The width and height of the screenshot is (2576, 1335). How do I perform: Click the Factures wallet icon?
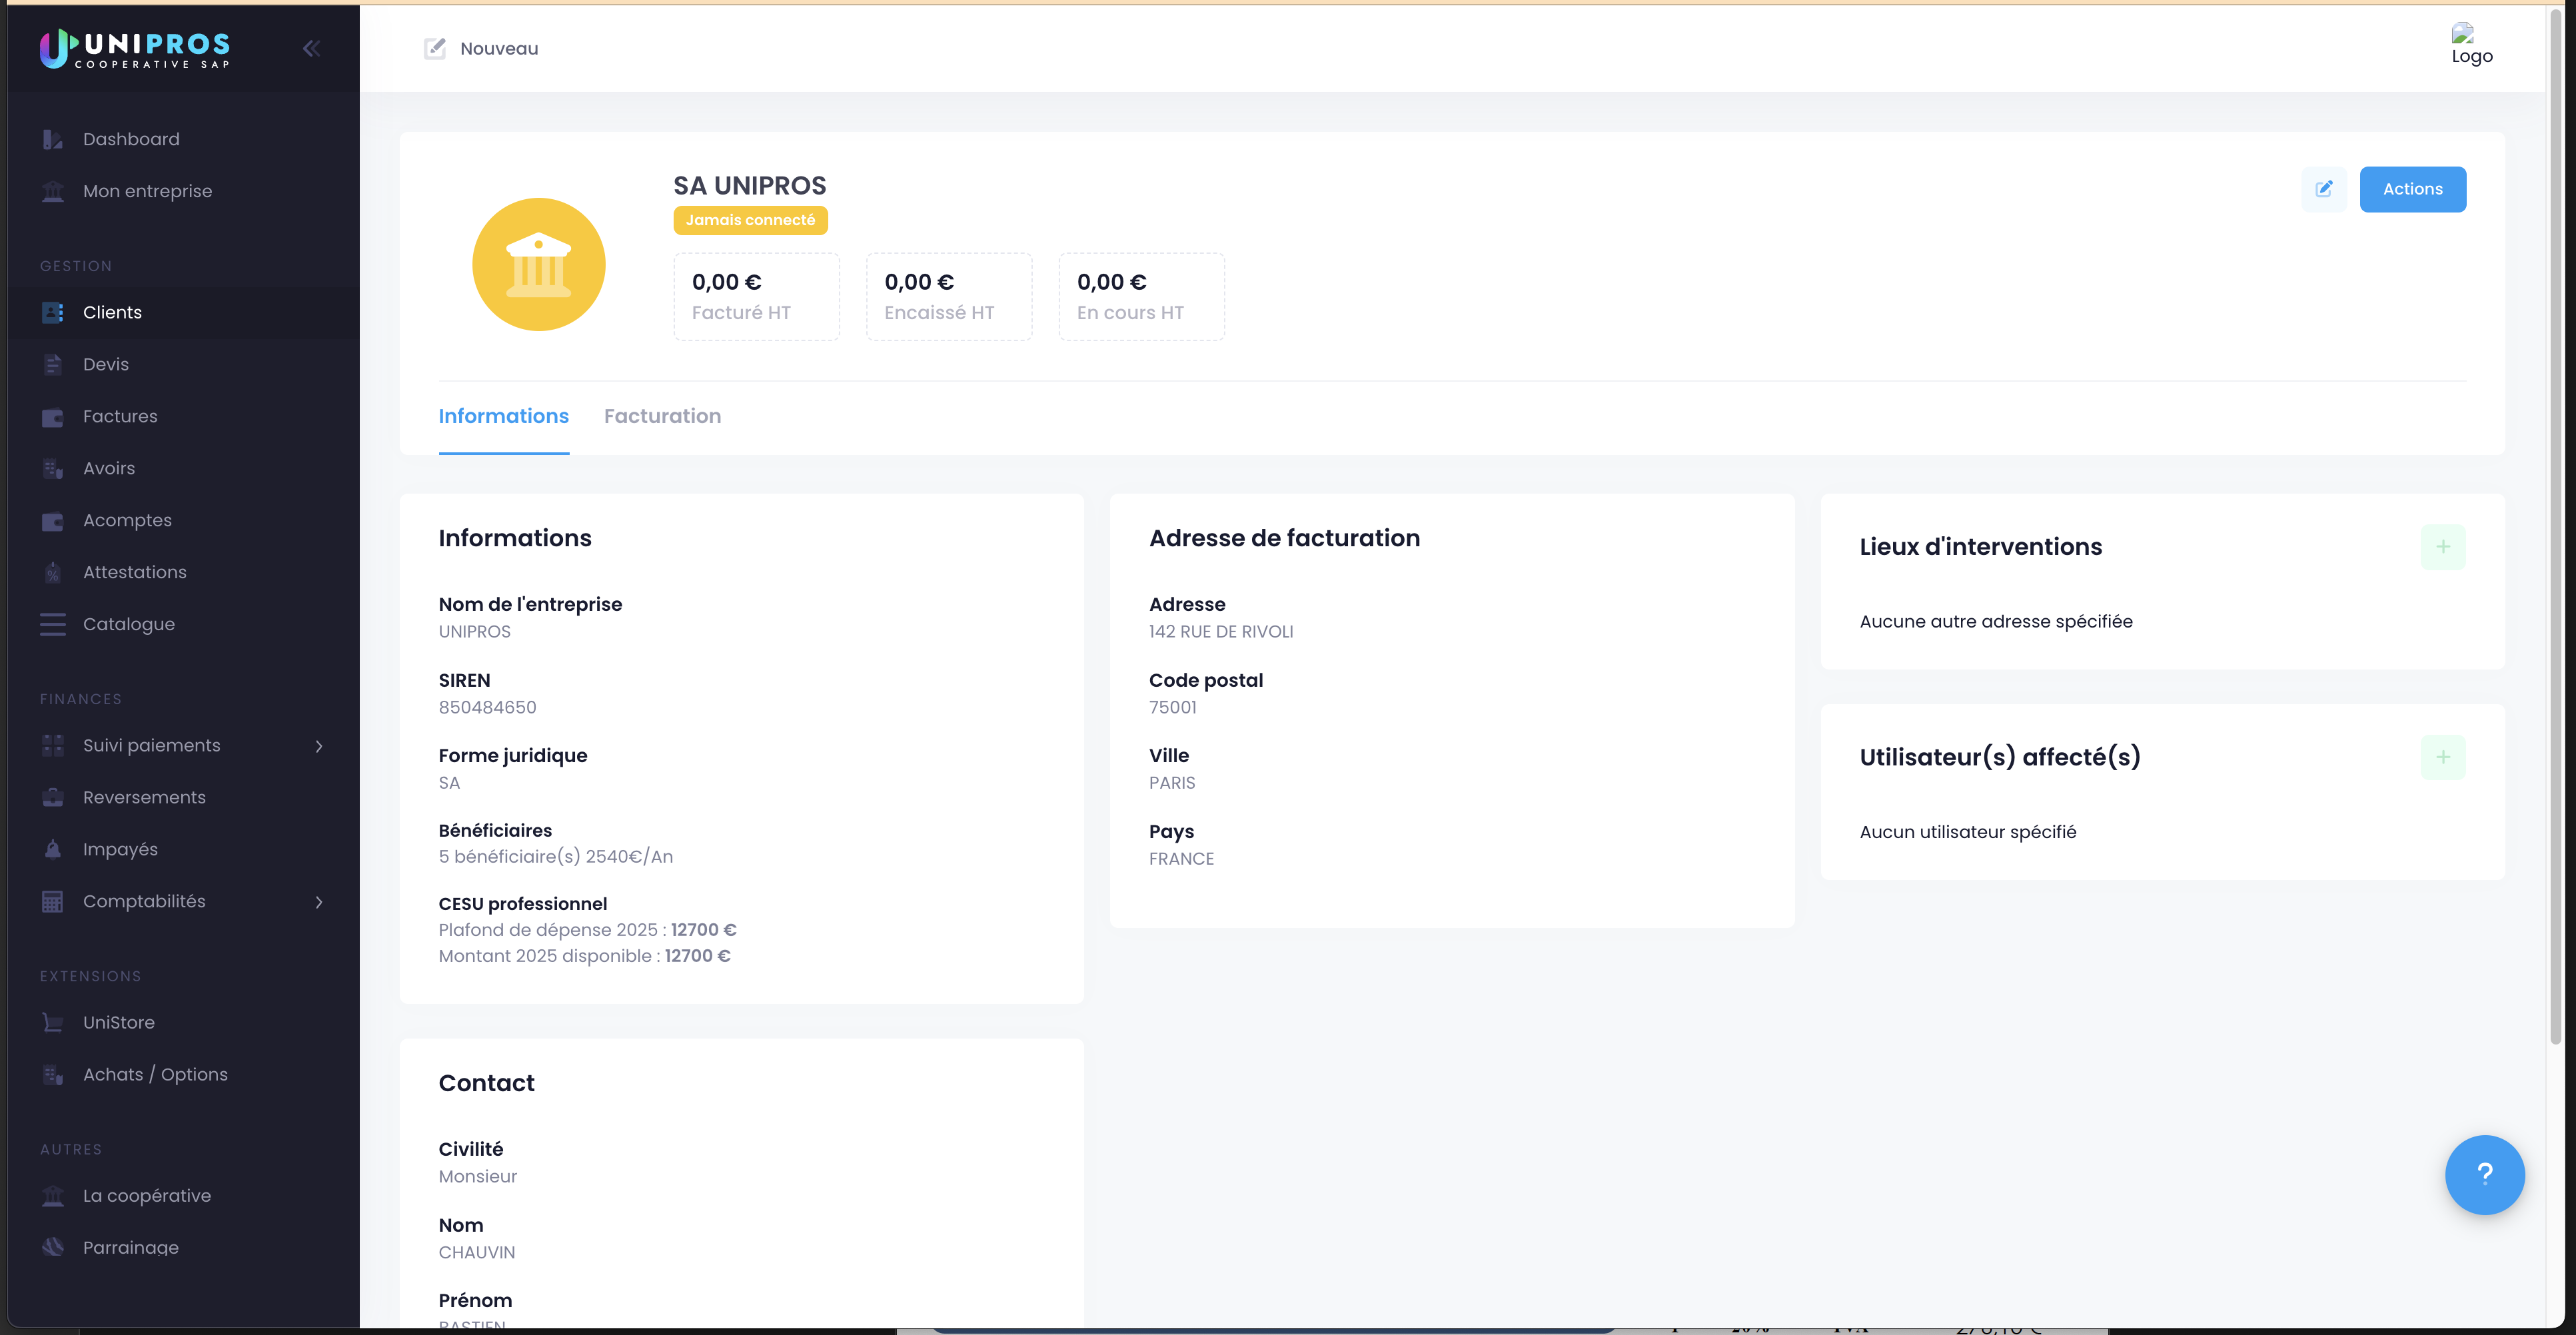(x=53, y=416)
